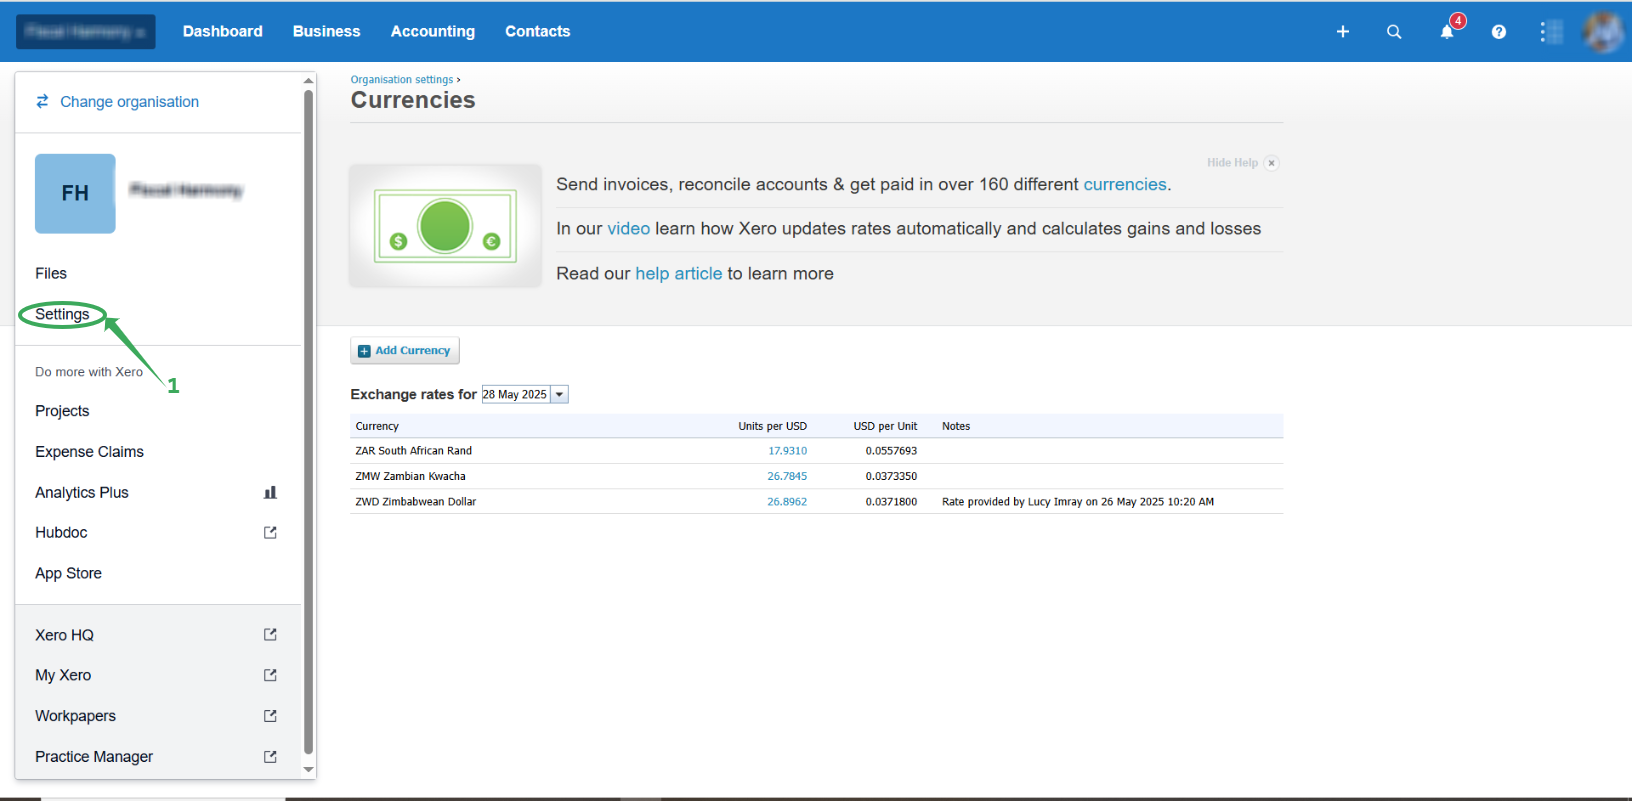
Task: Select Files in organisation menu
Action: (51, 273)
